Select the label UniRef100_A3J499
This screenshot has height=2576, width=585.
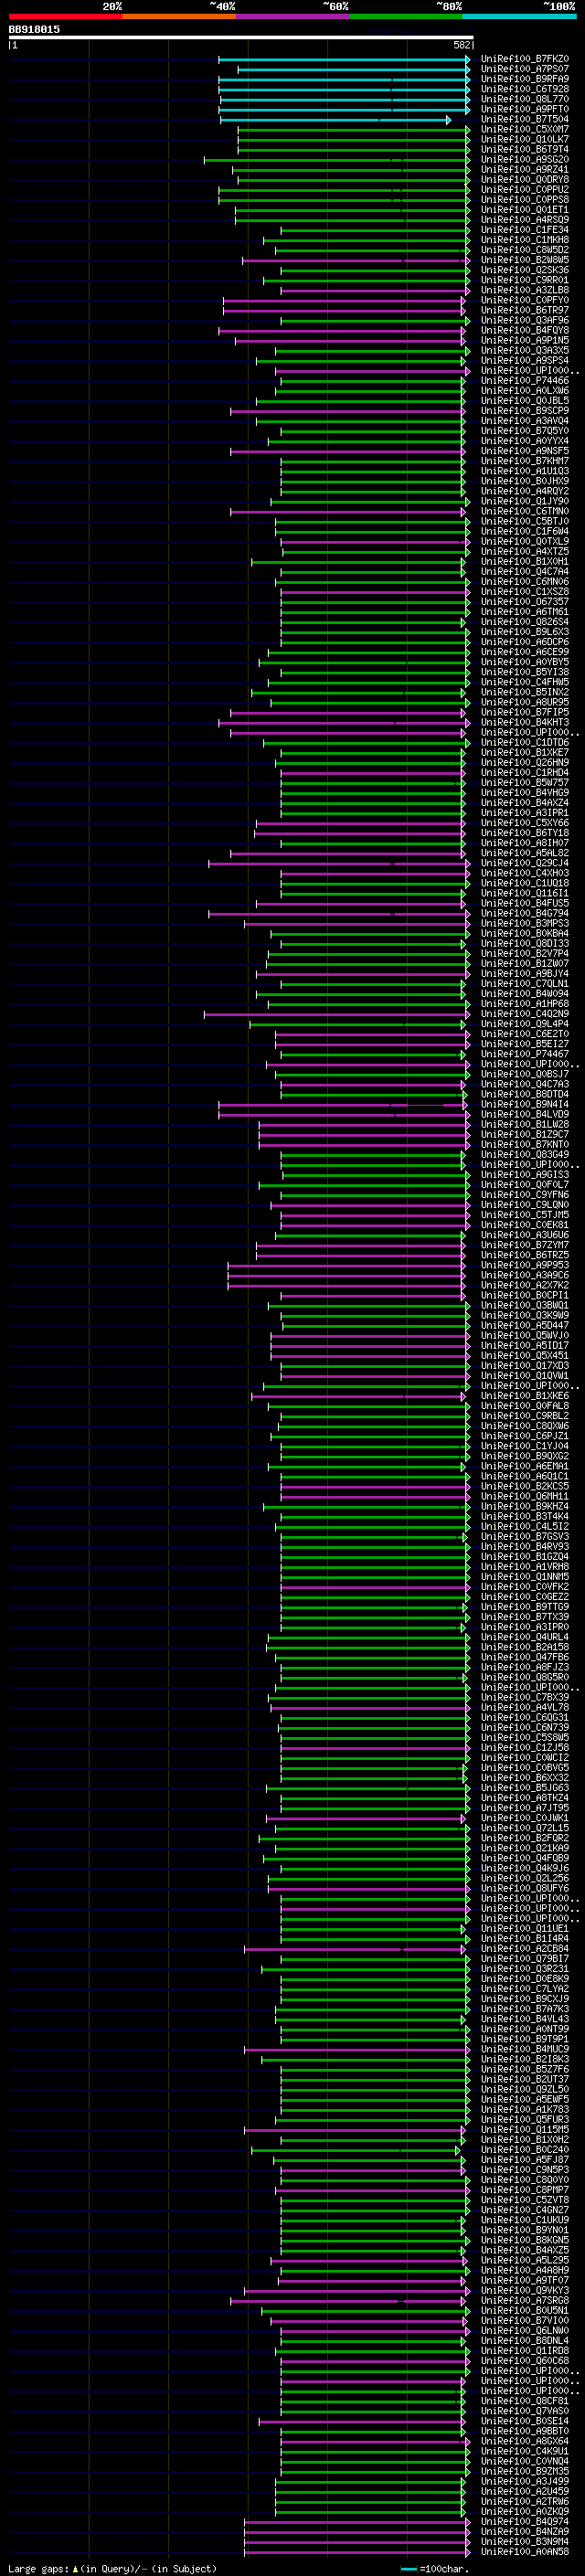coord(524,2481)
